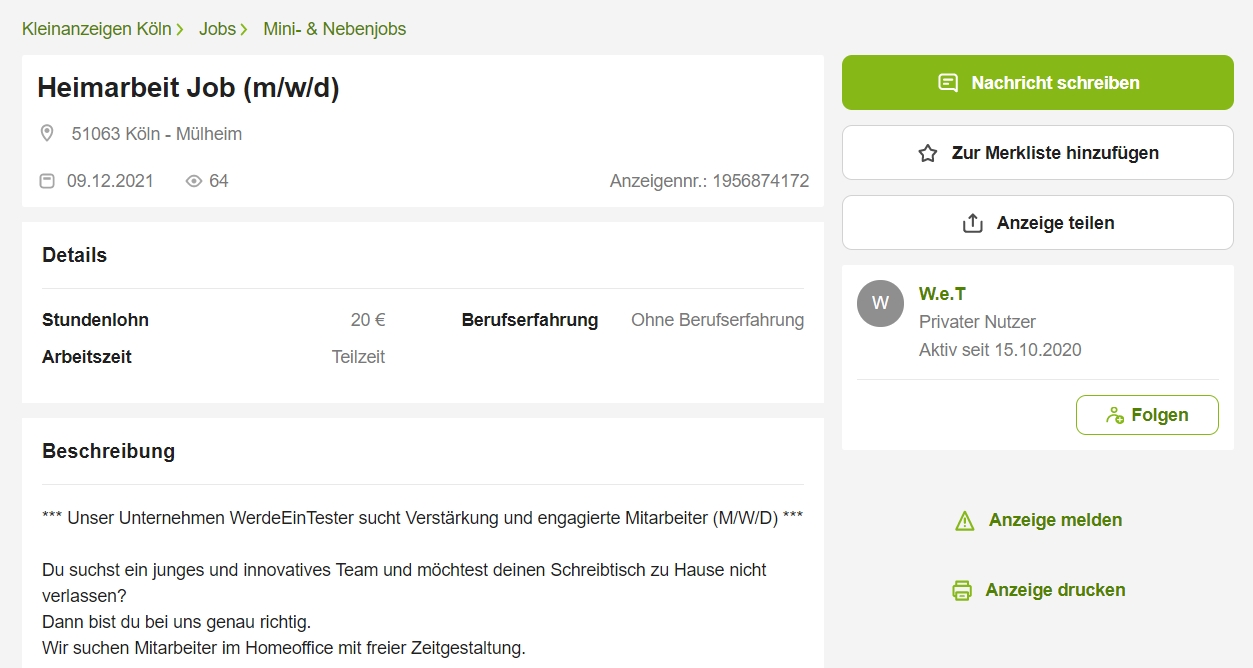Click the location pin icon

(x=46, y=133)
